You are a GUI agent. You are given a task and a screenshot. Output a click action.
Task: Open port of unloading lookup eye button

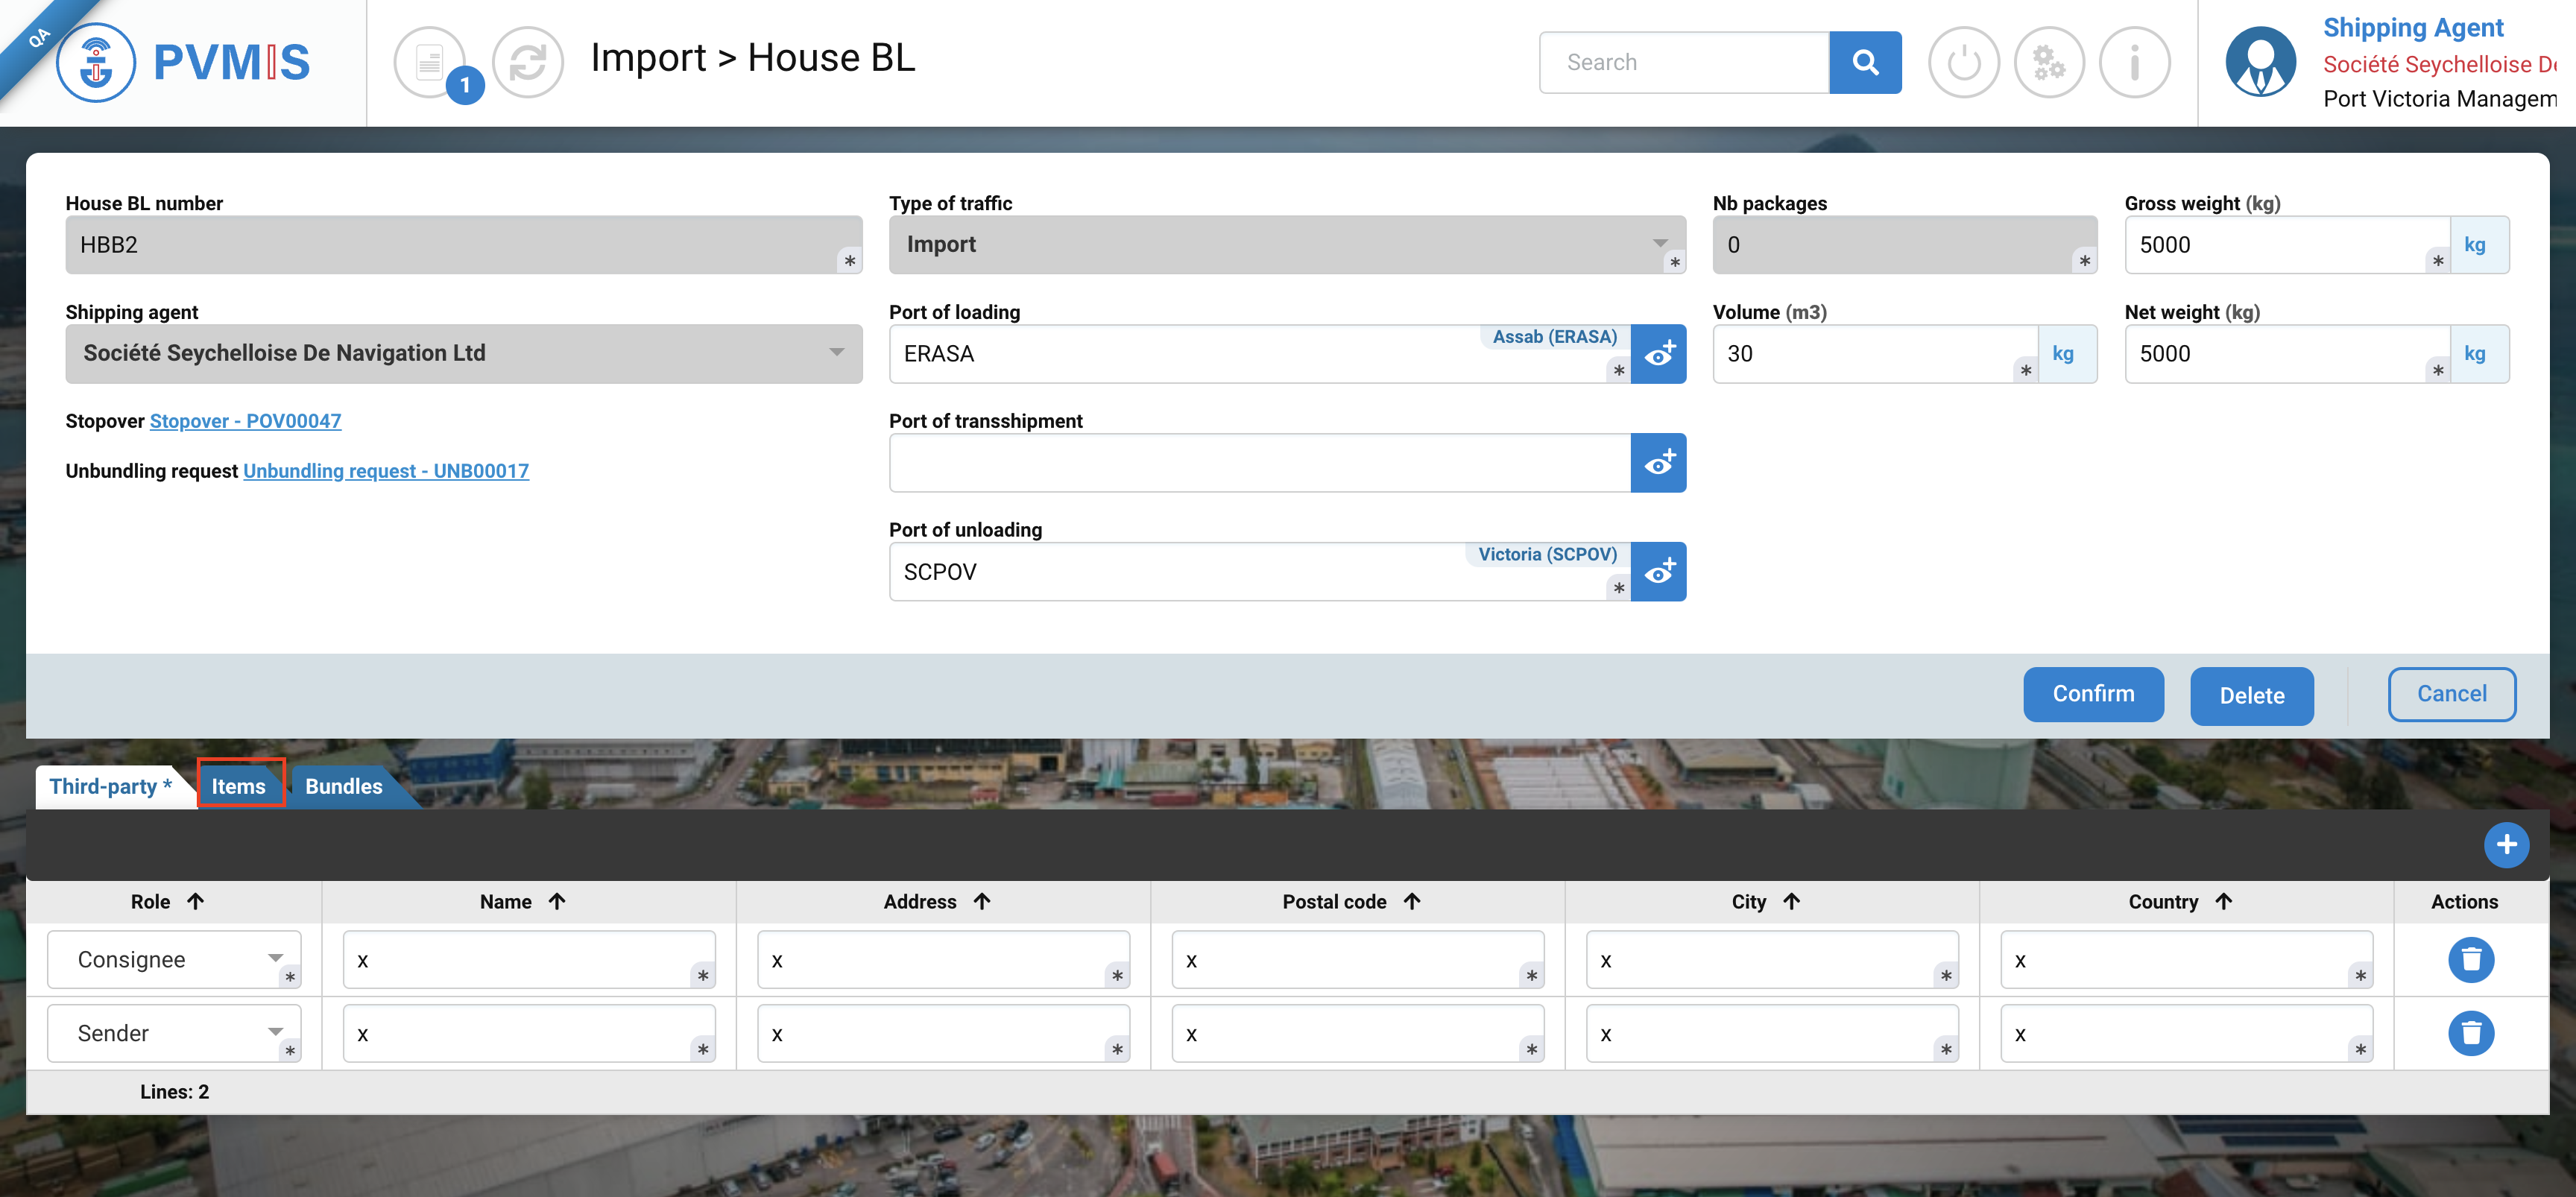[1658, 572]
